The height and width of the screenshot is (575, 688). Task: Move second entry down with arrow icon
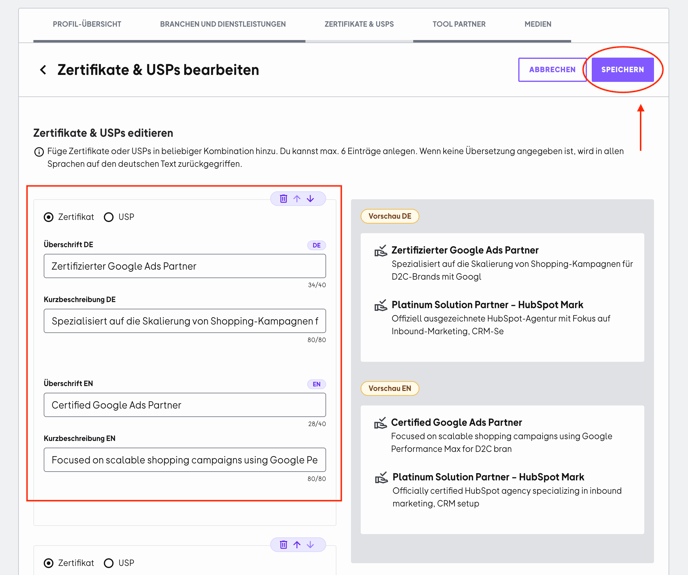coord(311,545)
